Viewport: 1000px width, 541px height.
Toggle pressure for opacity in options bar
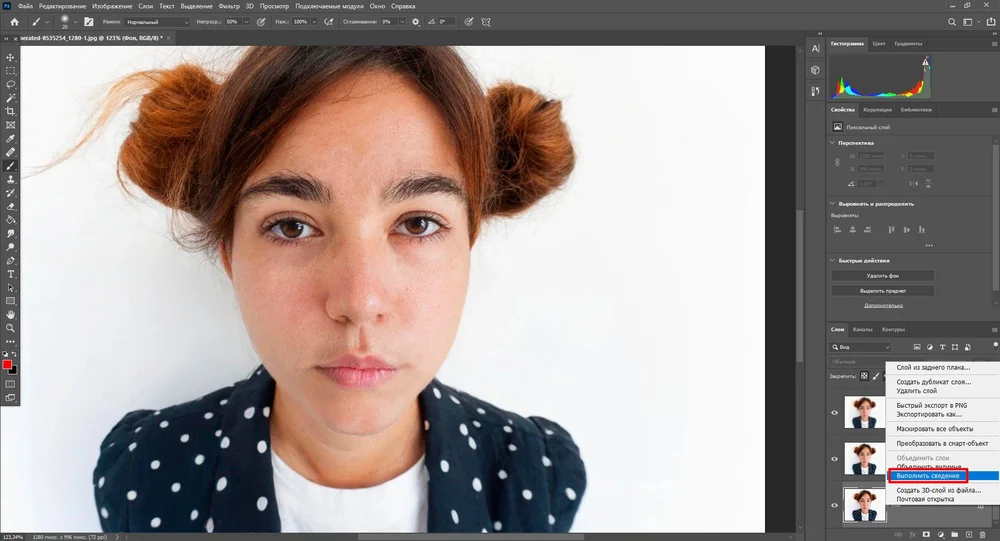(261, 22)
